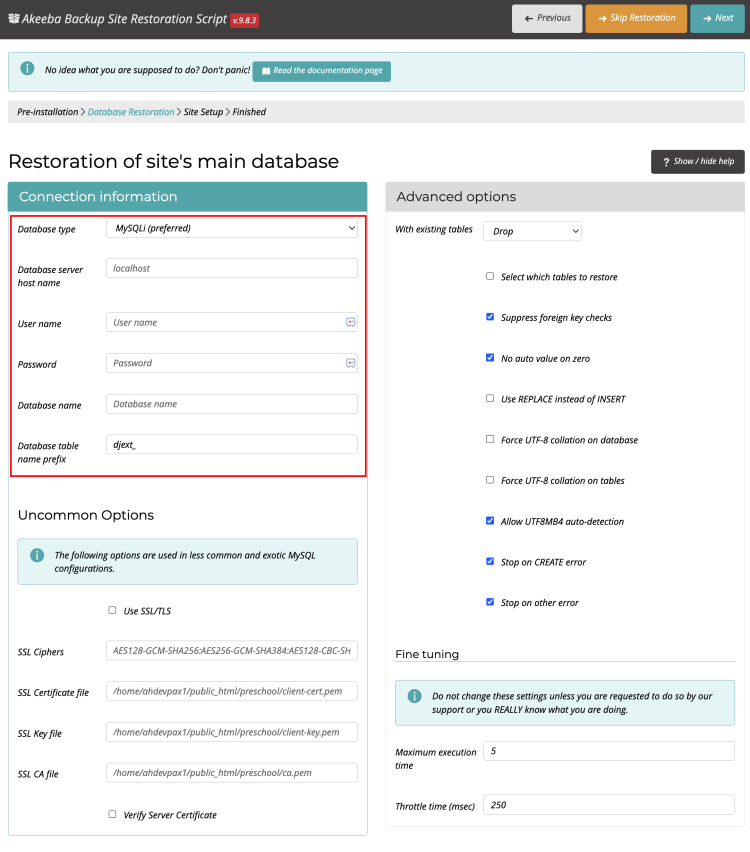This screenshot has width=750, height=852.
Task: Click the Site Setup breadcrumb step
Action: click(203, 112)
